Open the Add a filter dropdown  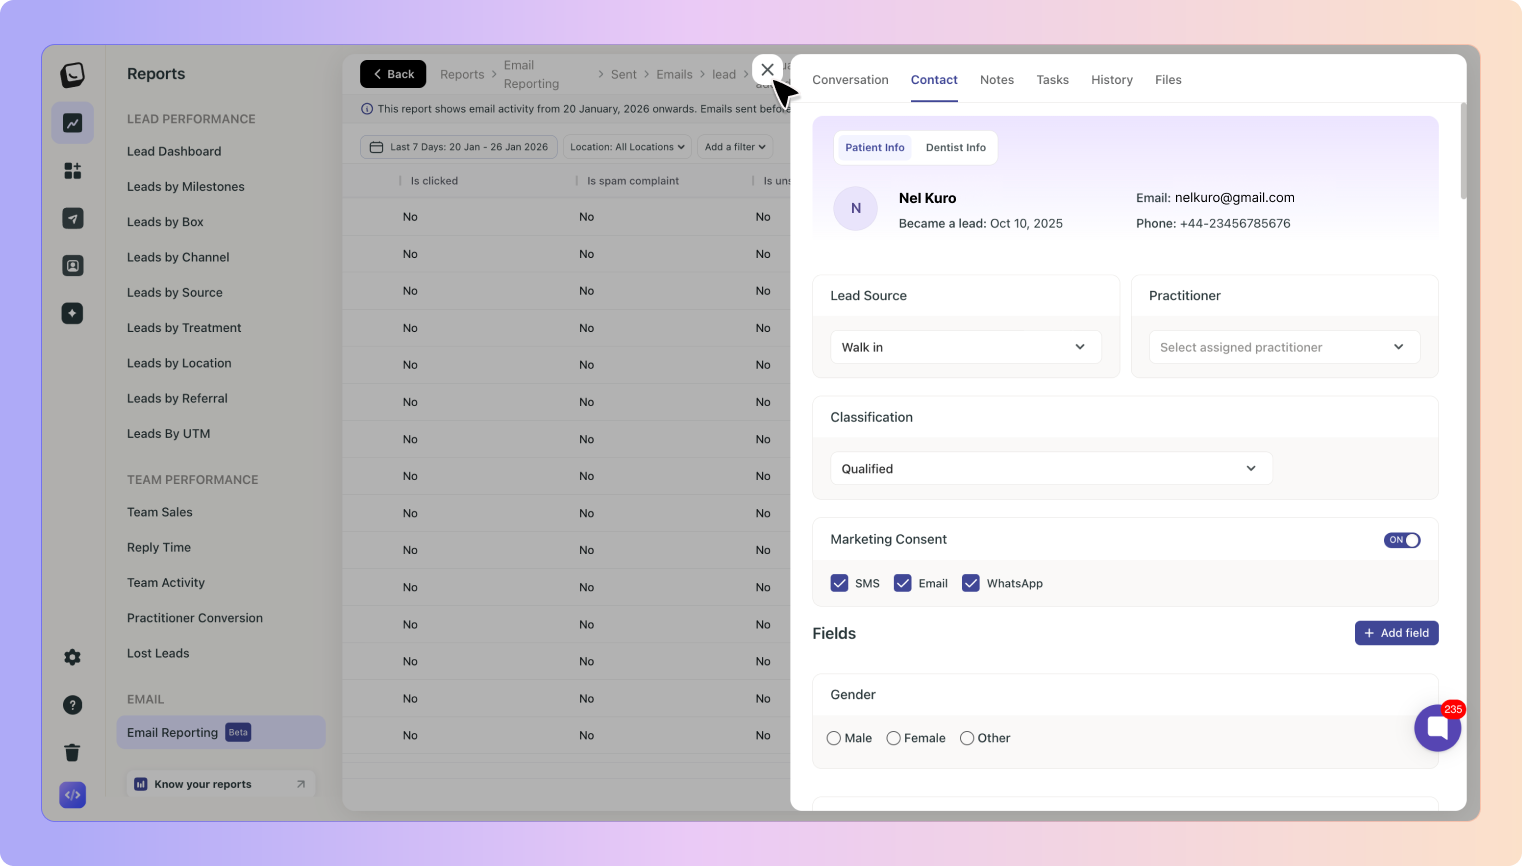click(x=735, y=147)
